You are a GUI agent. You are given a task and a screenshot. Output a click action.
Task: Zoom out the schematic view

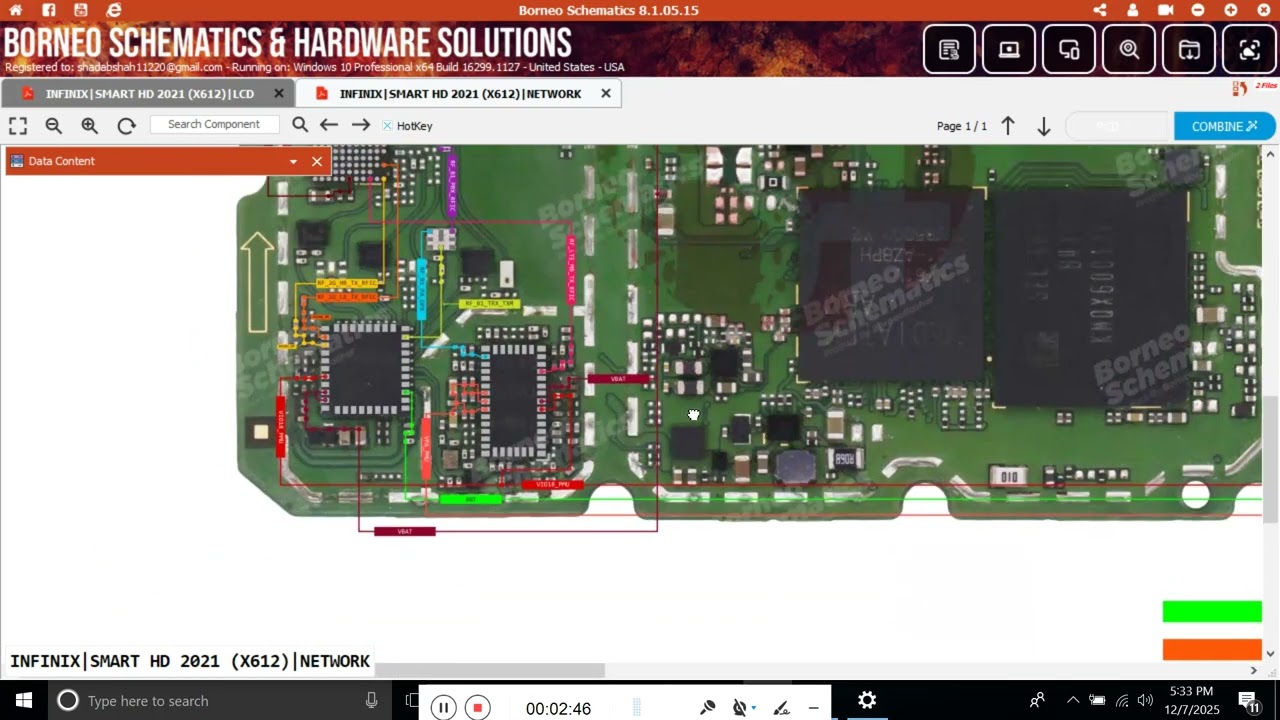point(54,126)
